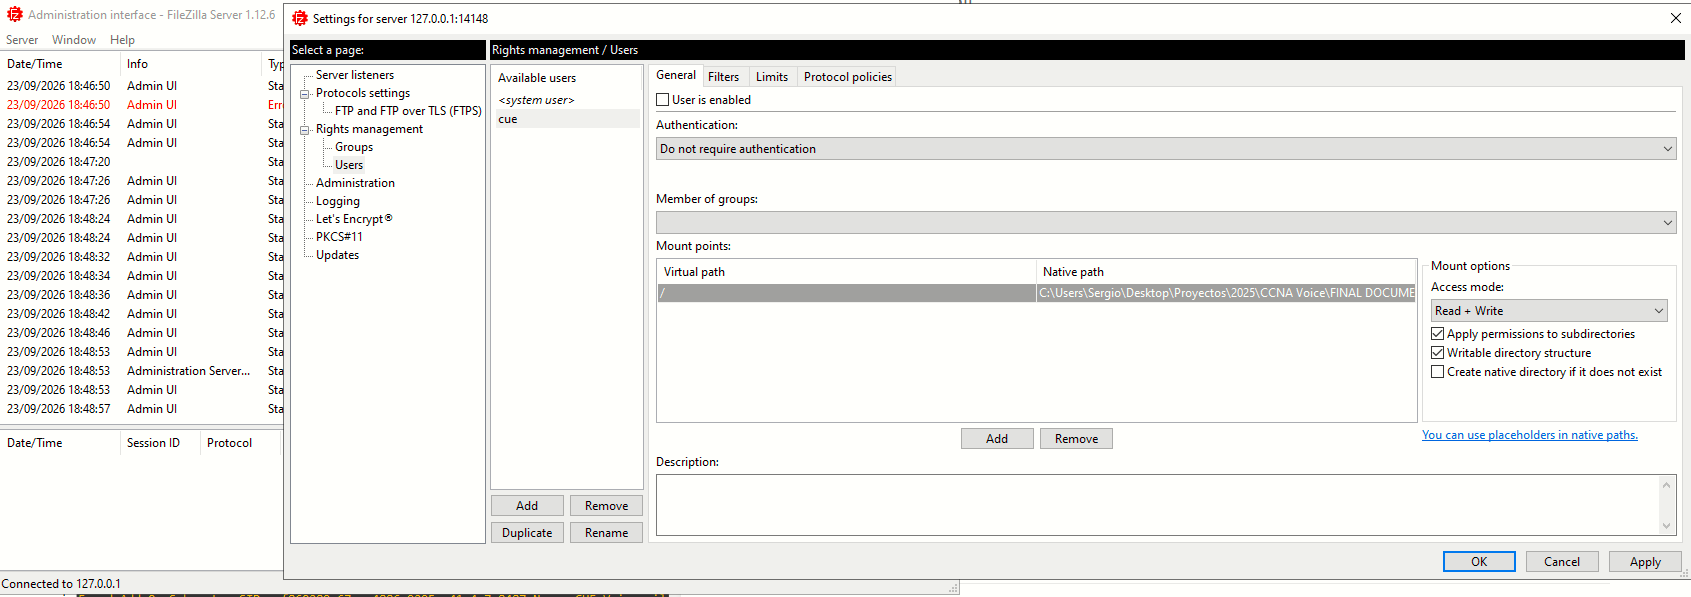The width and height of the screenshot is (1691, 597).
Task: Rename the selected user
Action: coord(607,533)
